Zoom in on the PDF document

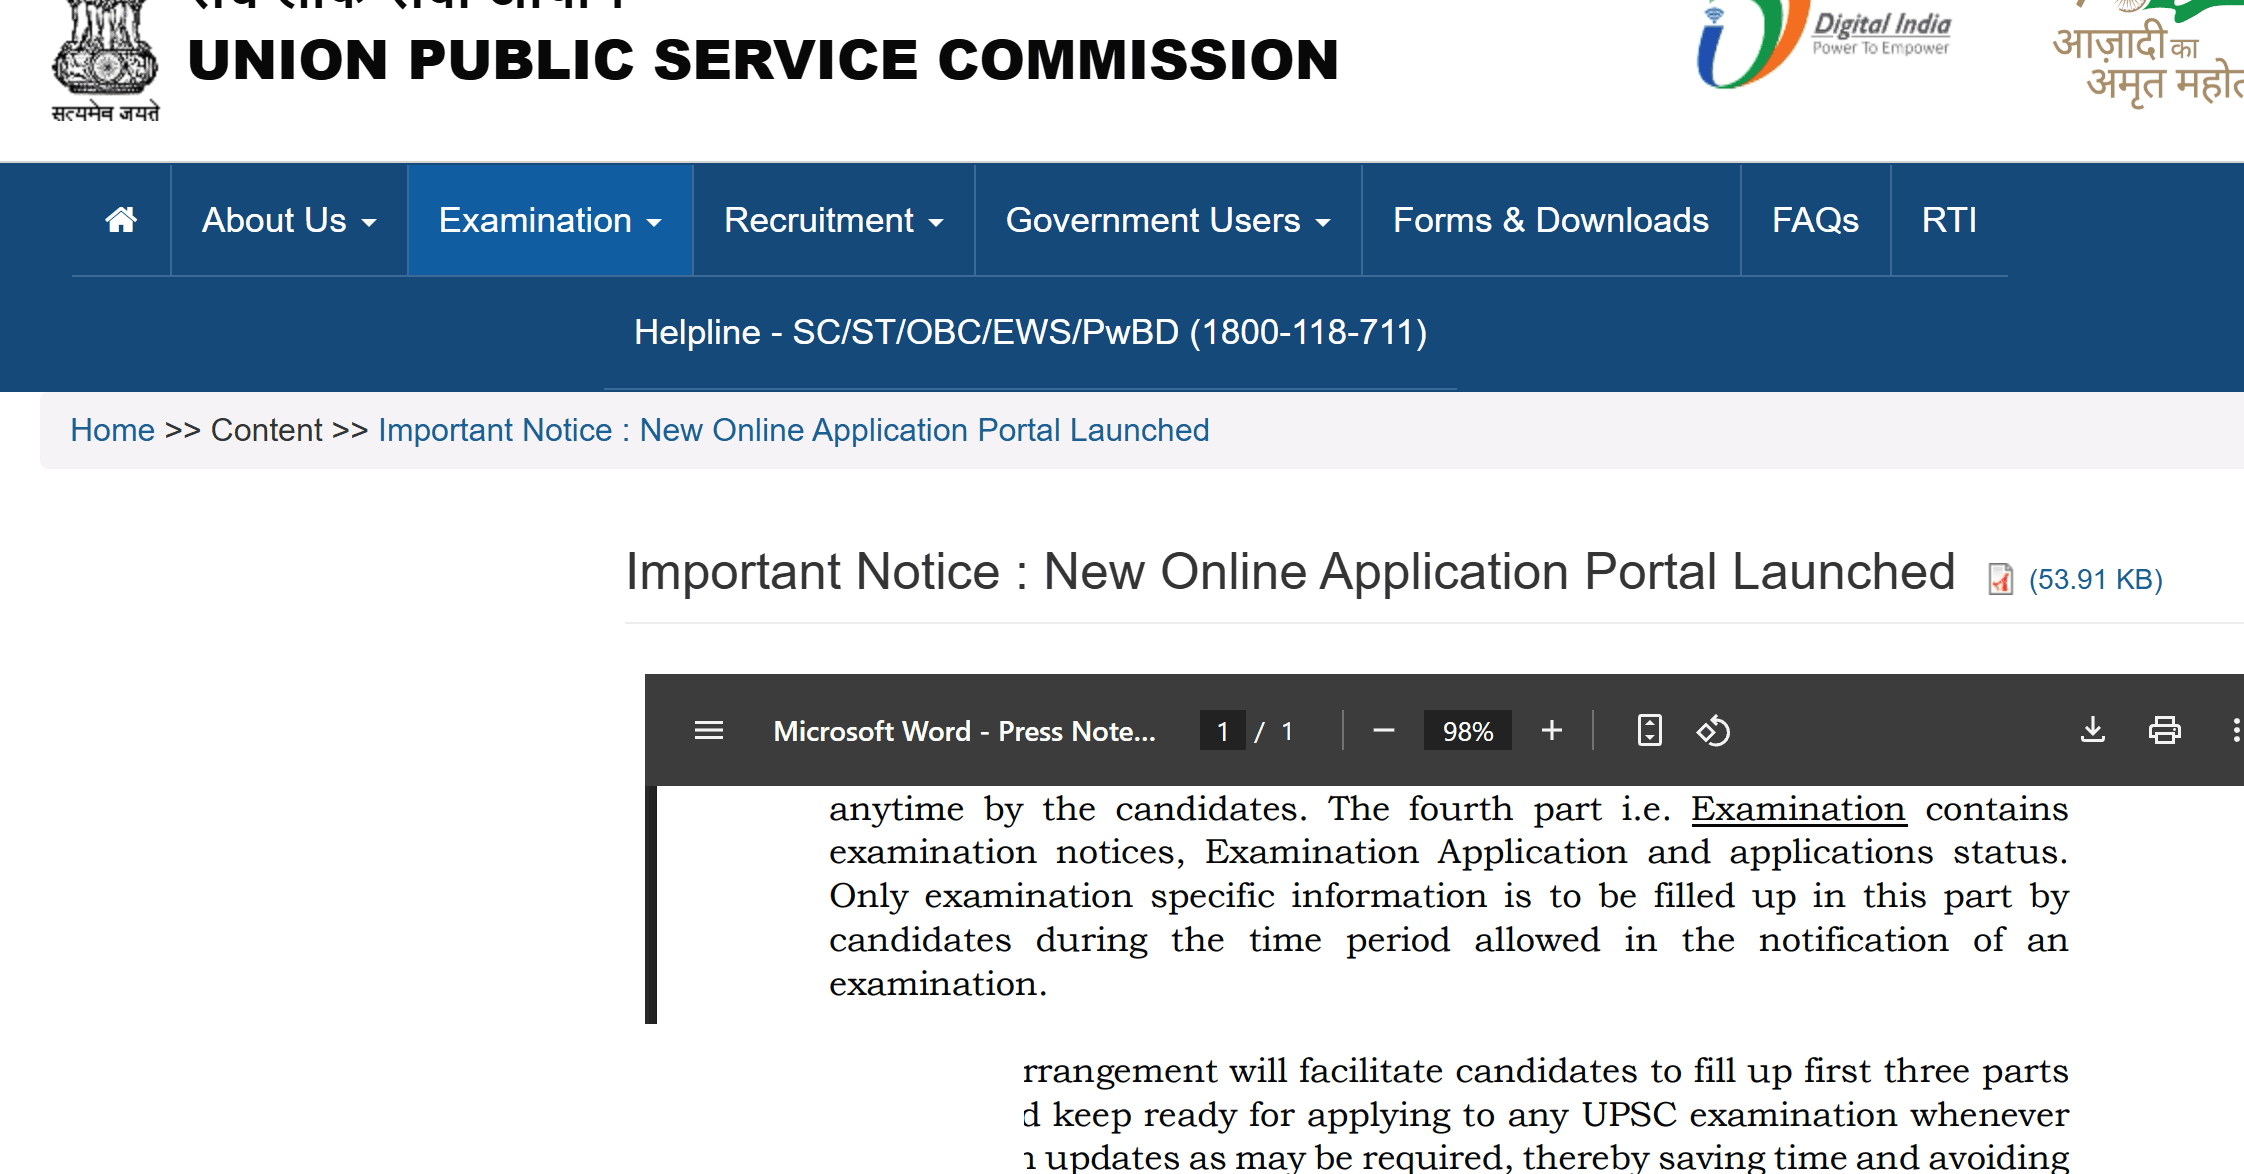tap(1551, 730)
